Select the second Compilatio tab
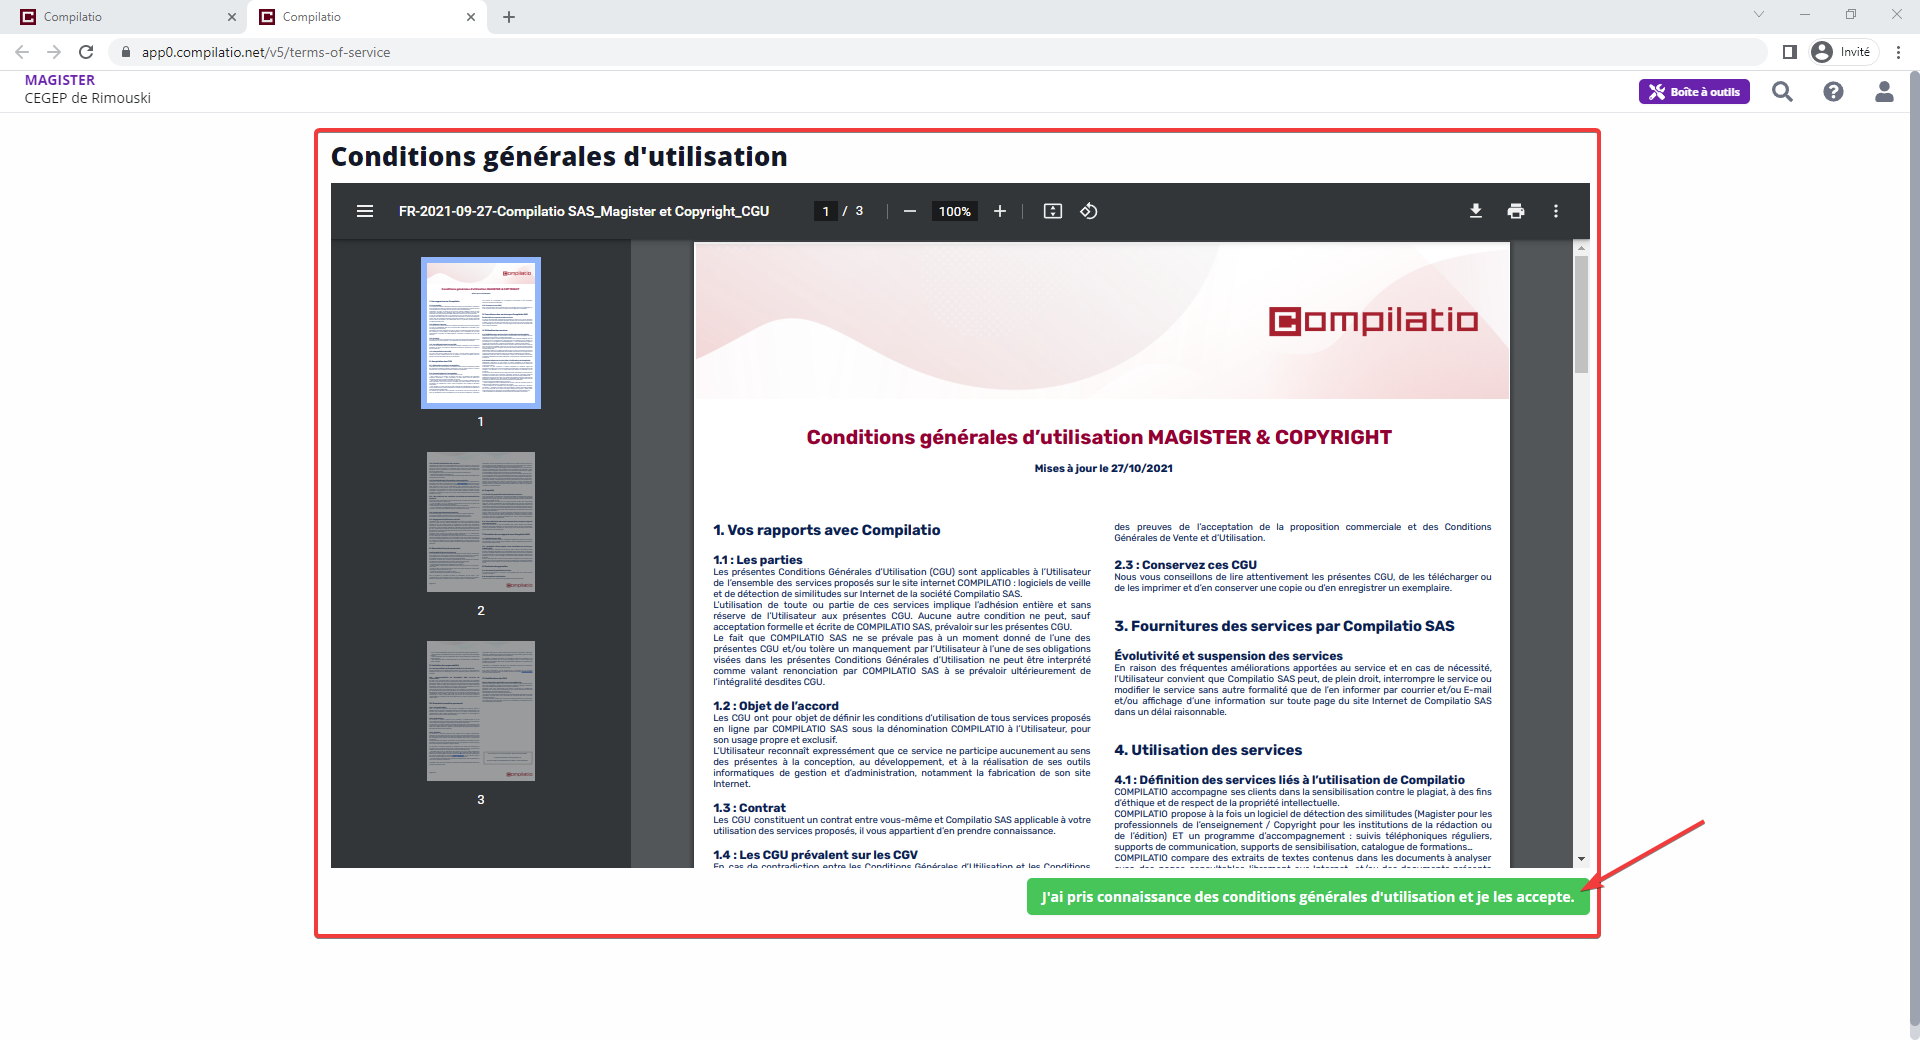This screenshot has height=1040, width=1920. [364, 17]
